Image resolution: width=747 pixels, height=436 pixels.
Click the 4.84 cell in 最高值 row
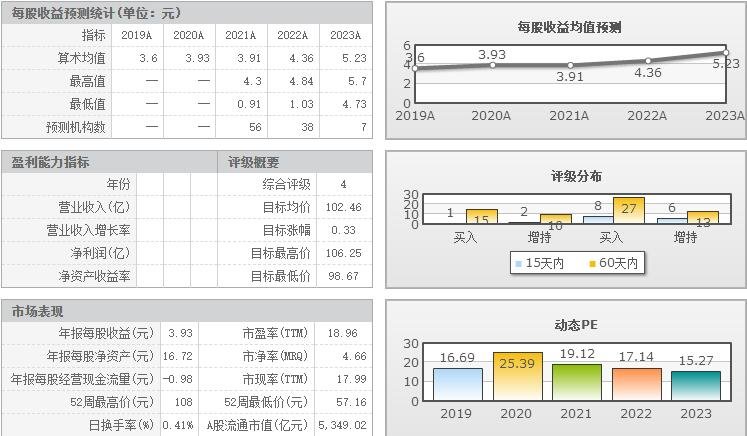click(302, 81)
